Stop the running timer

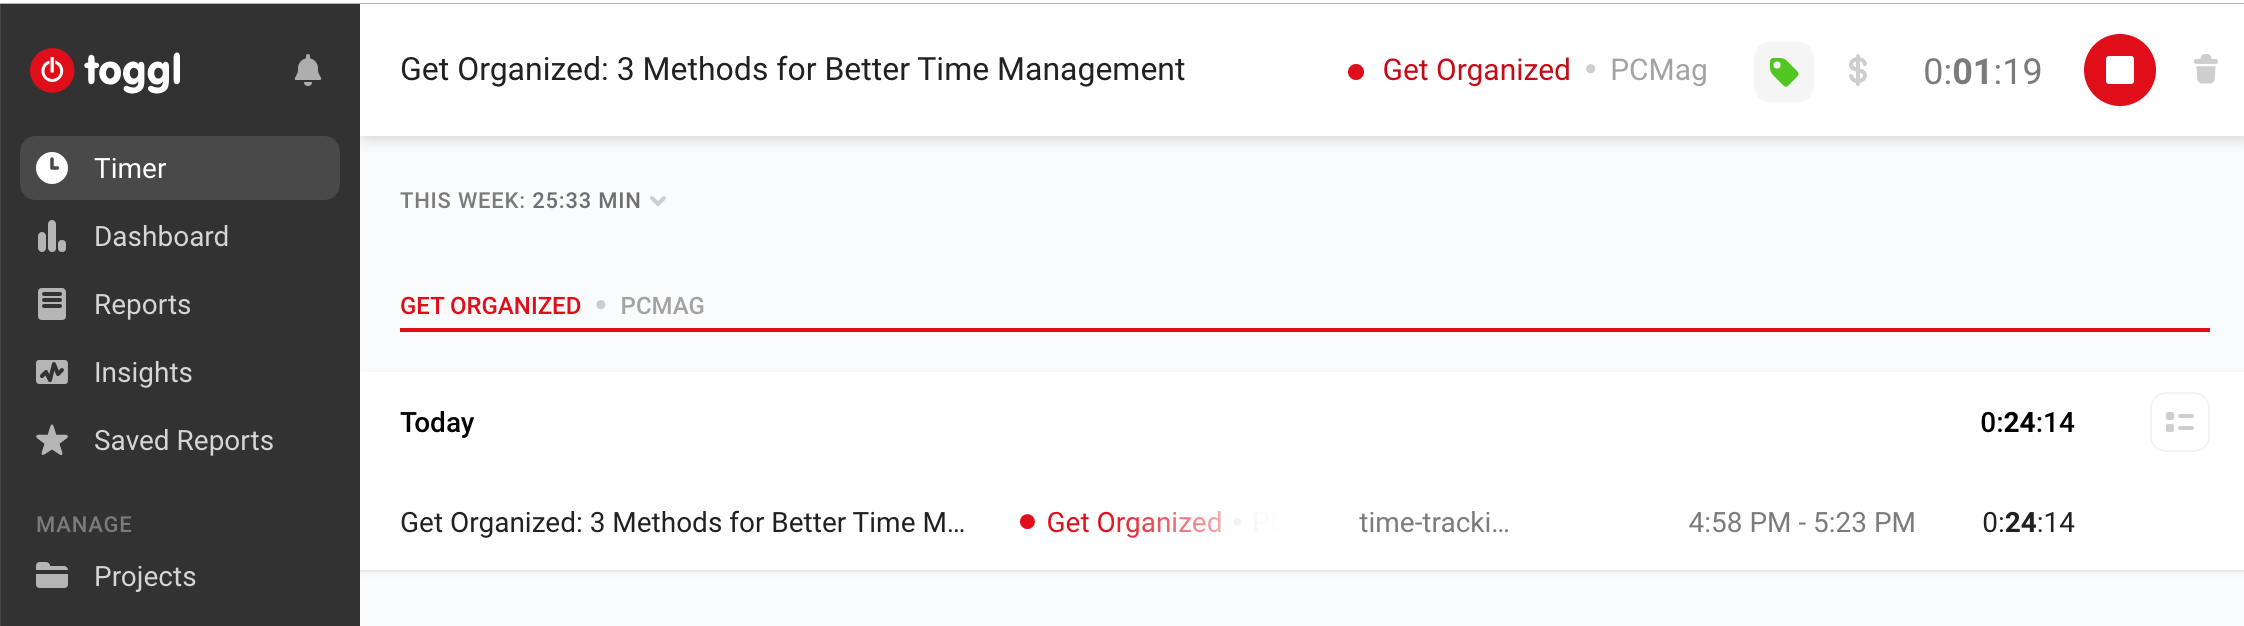pos(2120,70)
